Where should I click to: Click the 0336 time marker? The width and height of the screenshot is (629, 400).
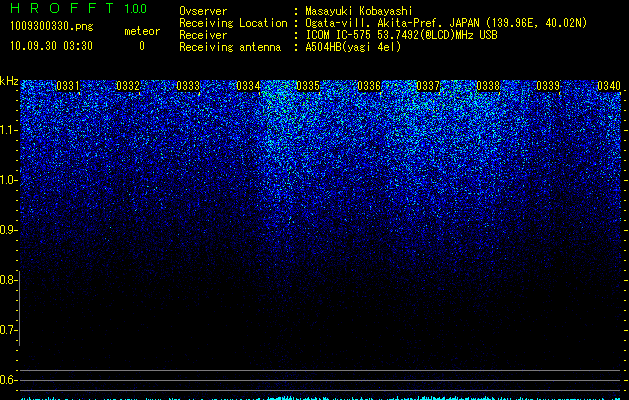click(369, 86)
